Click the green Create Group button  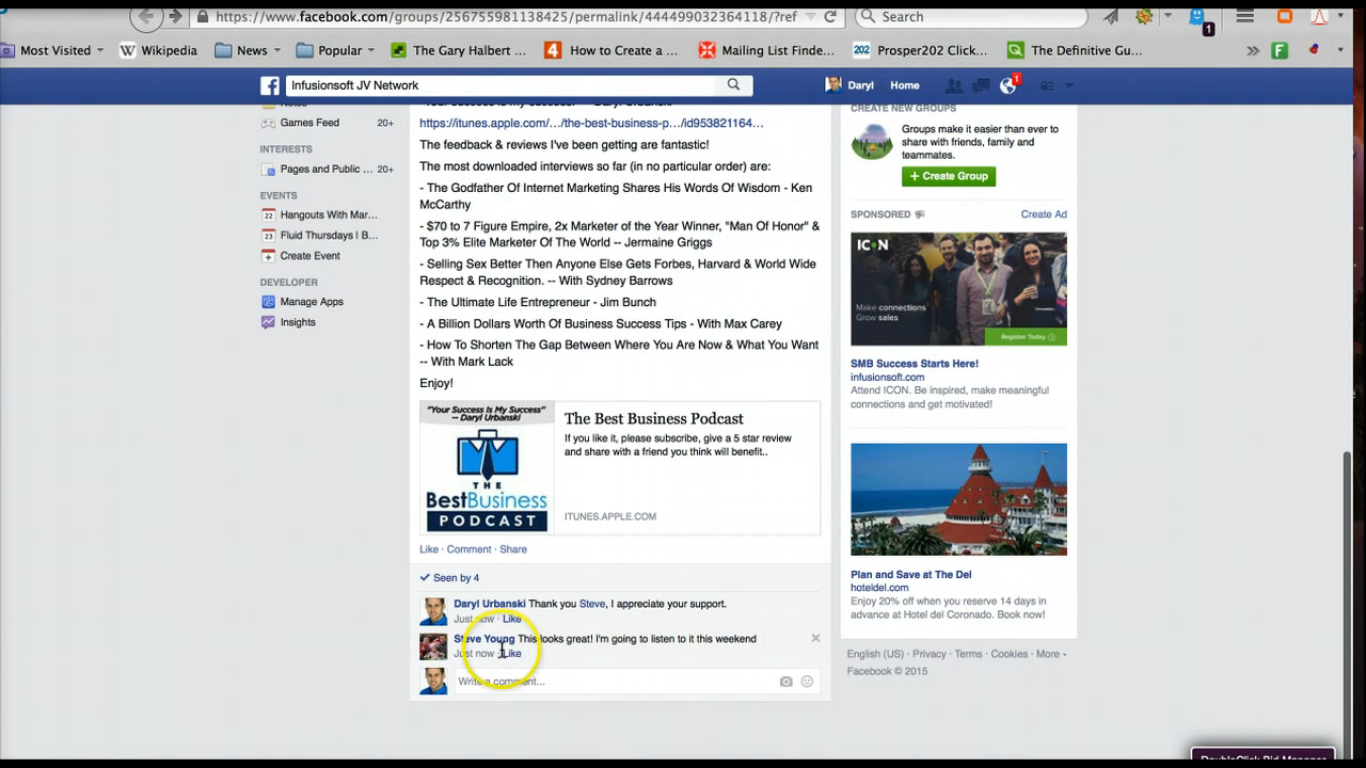pos(949,176)
